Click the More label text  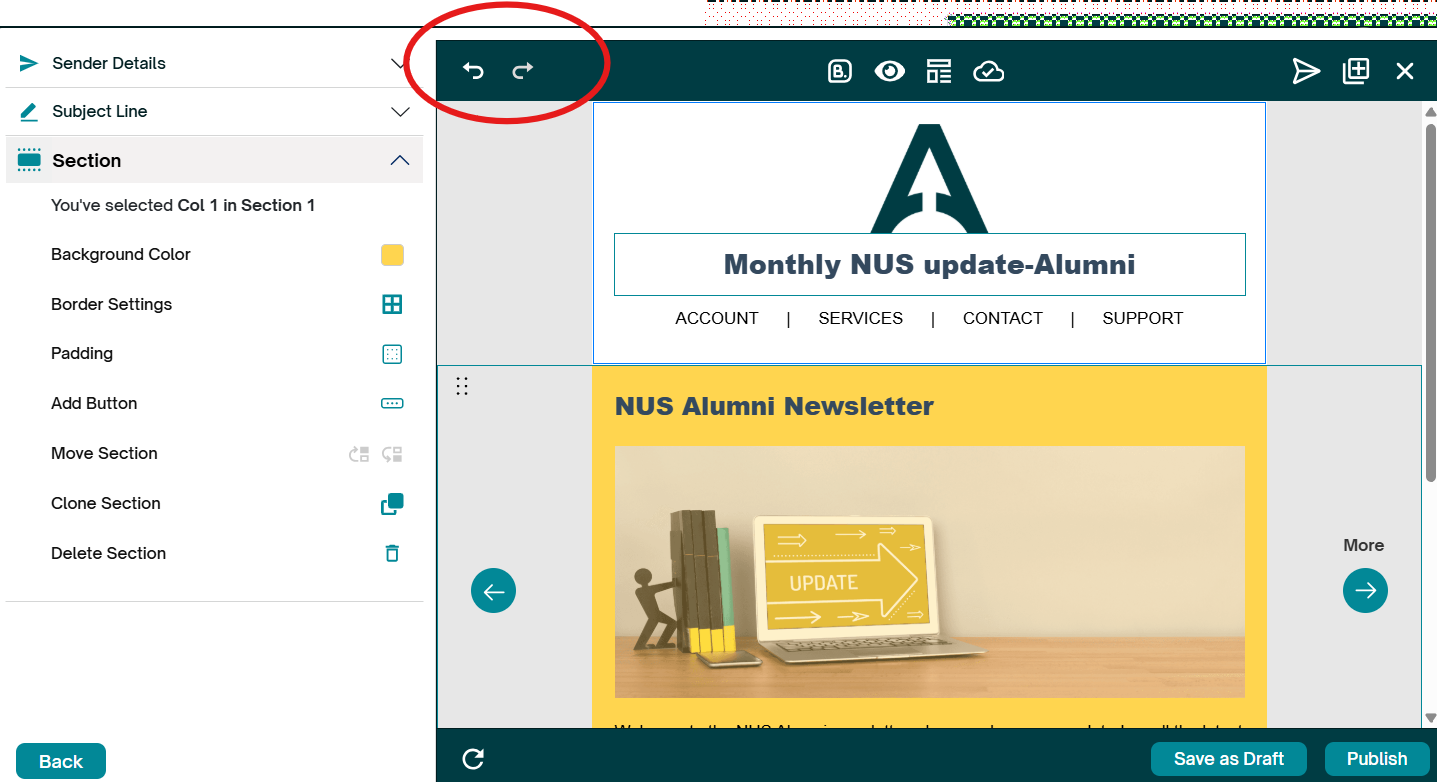(1364, 546)
